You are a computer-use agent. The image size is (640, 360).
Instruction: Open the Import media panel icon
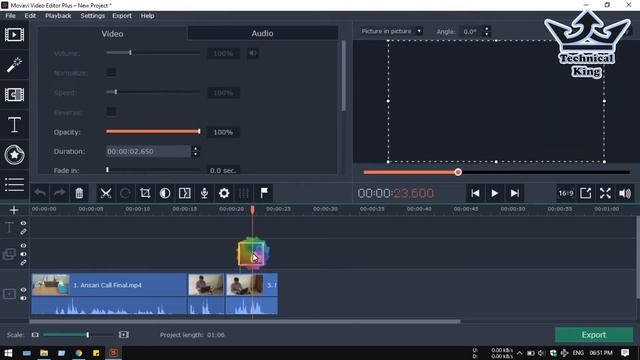14,35
